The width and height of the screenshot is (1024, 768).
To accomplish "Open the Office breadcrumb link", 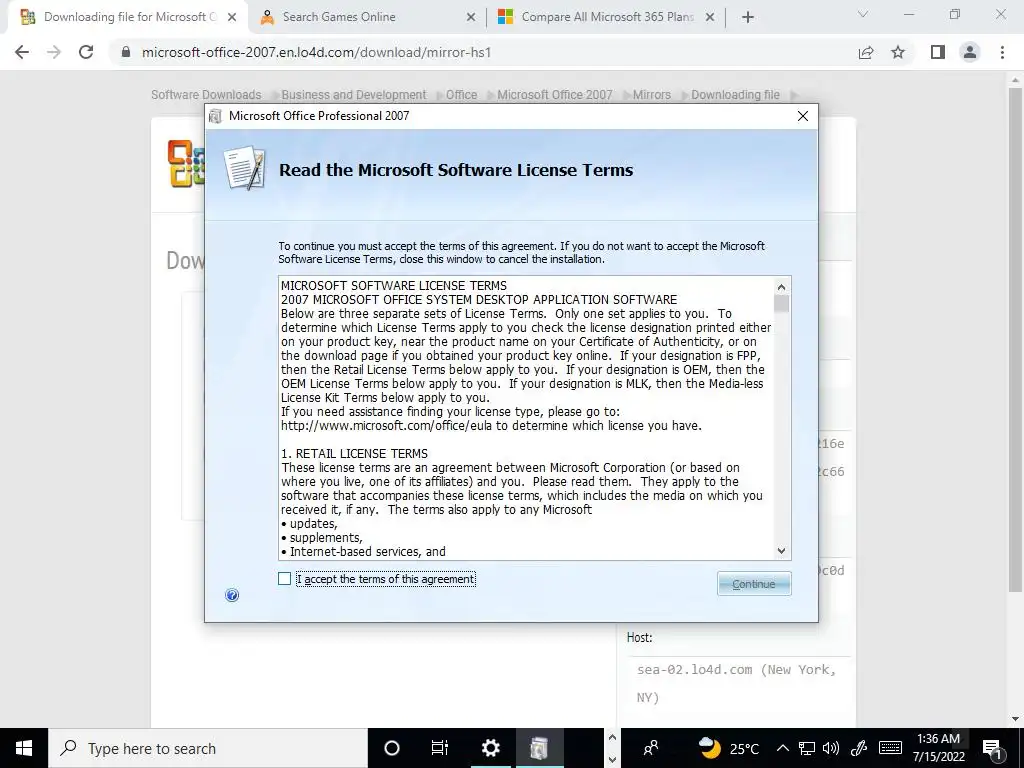I will (x=461, y=95).
